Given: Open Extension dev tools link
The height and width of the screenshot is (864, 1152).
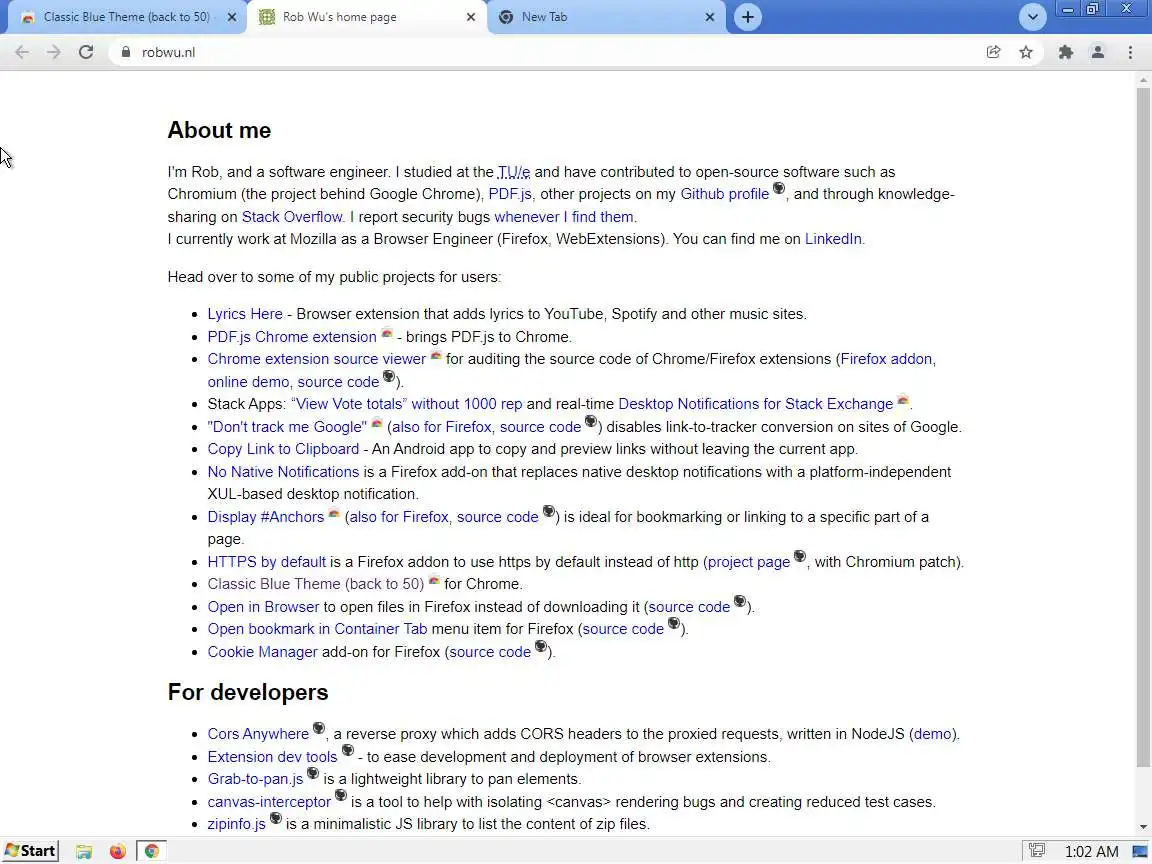Looking at the screenshot, I should pos(272,757).
